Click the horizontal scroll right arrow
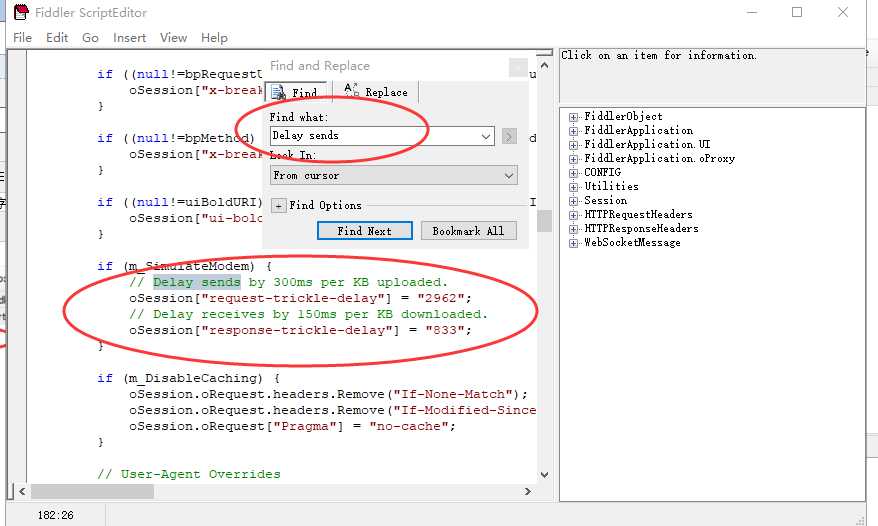The width and height of the screenshot is (878, 526). 527,491
